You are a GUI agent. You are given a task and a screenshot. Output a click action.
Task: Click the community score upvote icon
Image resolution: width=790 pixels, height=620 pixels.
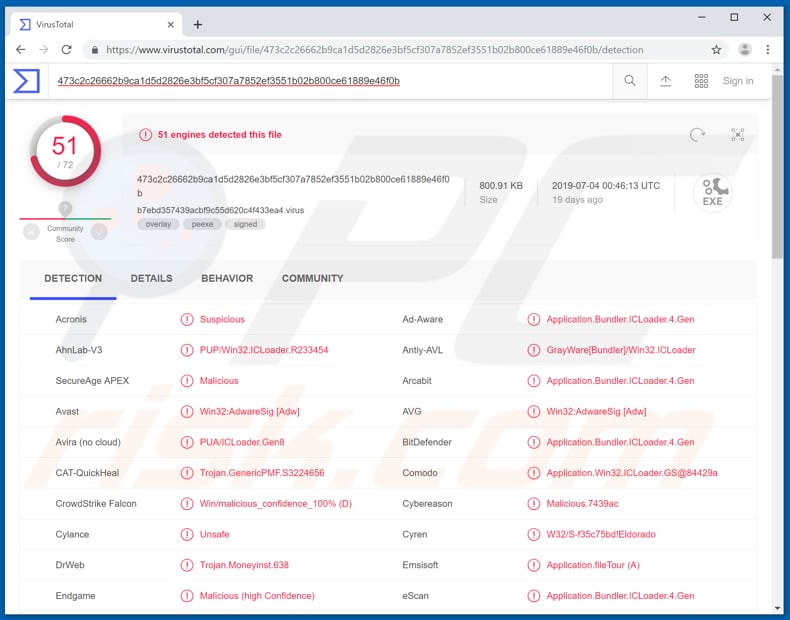point(99,232)
